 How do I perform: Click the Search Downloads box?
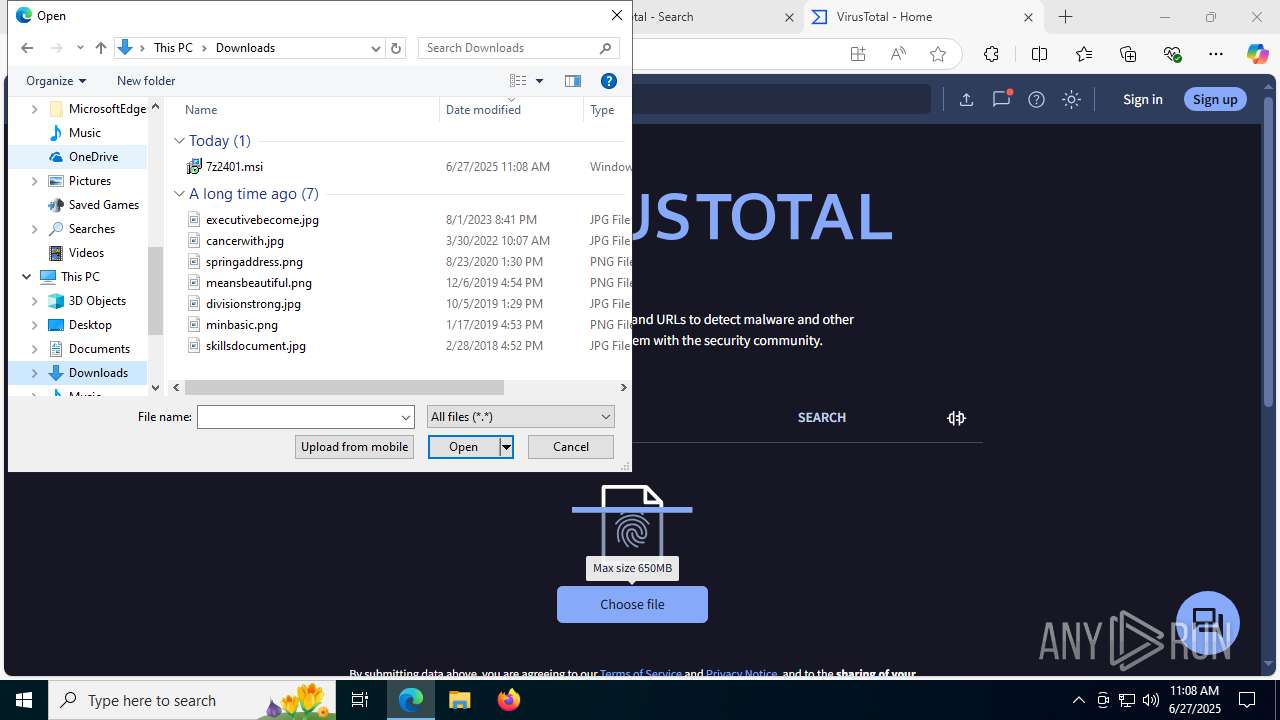(518, 48)
